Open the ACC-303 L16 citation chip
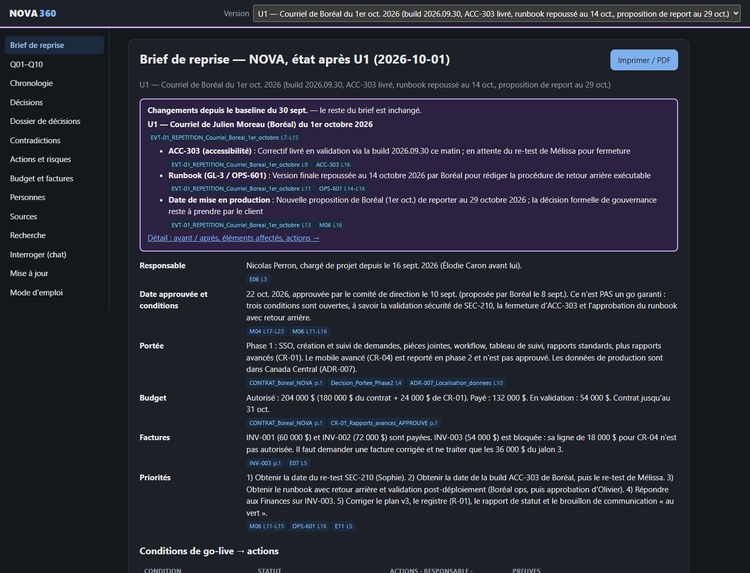 tap(333, 164)
